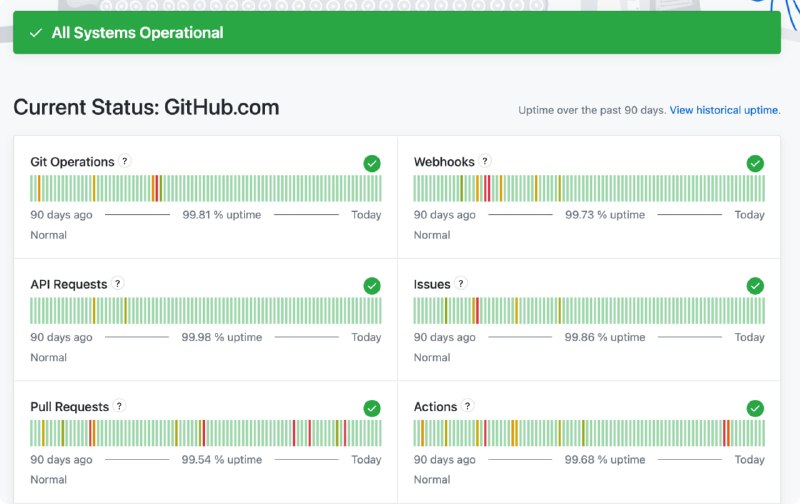Click the Git Operations uptime bar chart
This screenshot has height=504, width=800.
[x=206, y=188]
